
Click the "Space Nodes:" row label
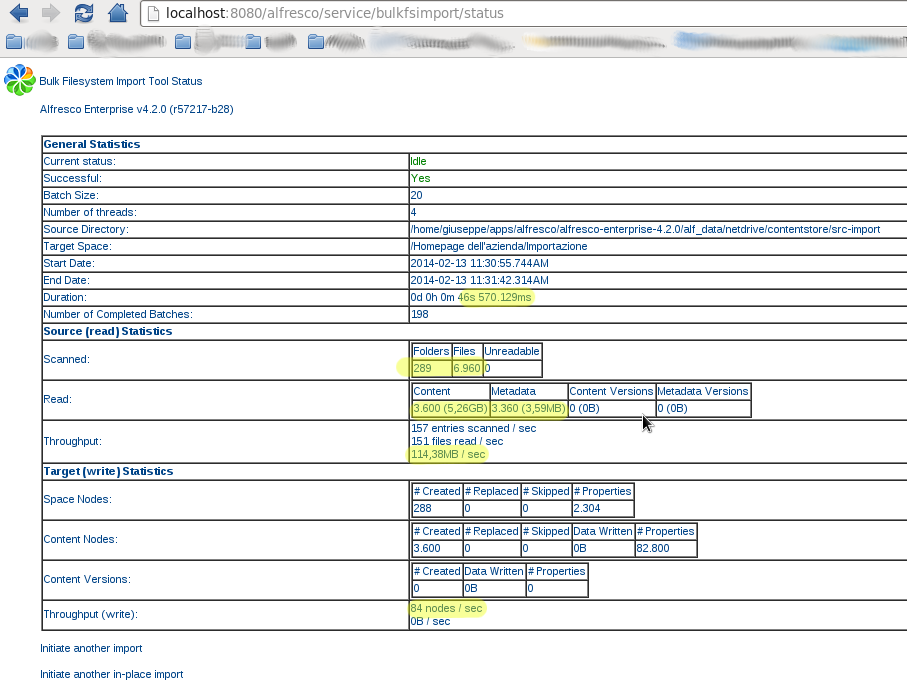point(78,499)
